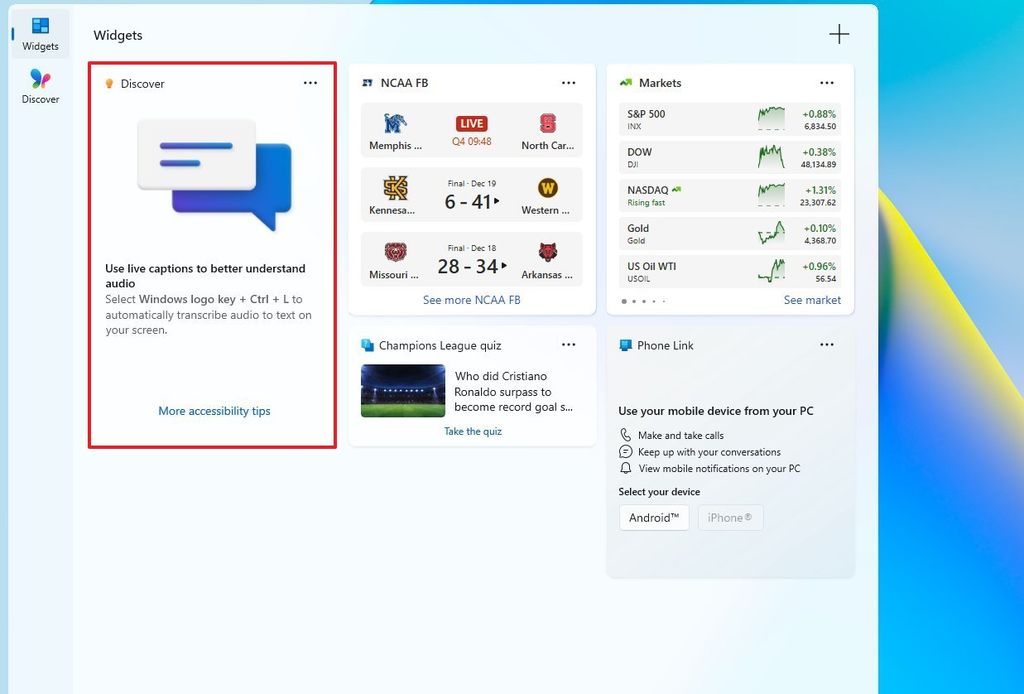The height and width of the screenshot is (694, 1024).
Task: Click the Kennesaw team logo
Action: [x=395, y=188]
